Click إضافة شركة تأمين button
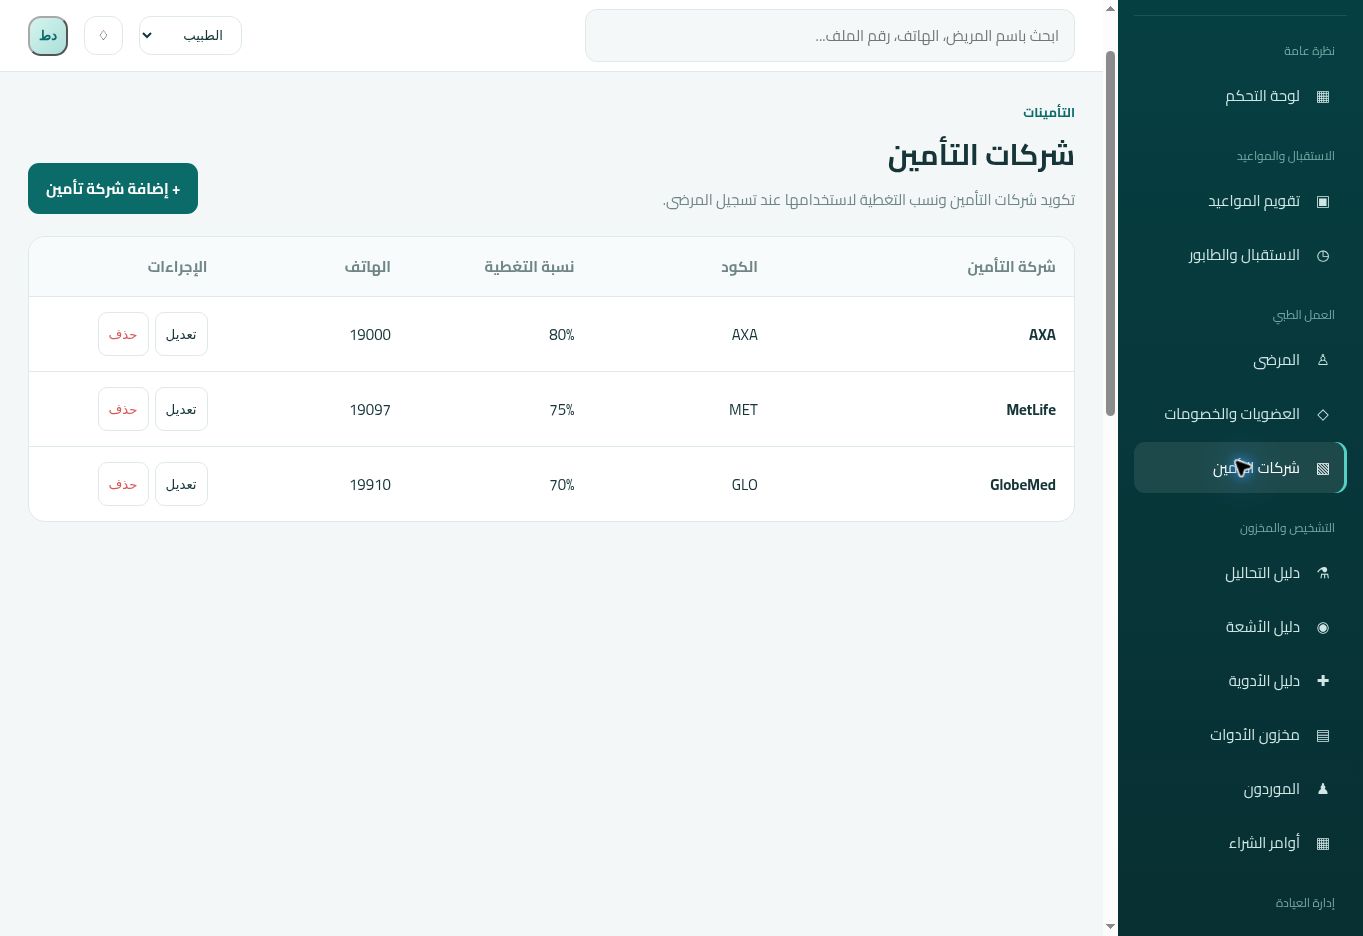The image size is (1363, 936). click(113, 189)
